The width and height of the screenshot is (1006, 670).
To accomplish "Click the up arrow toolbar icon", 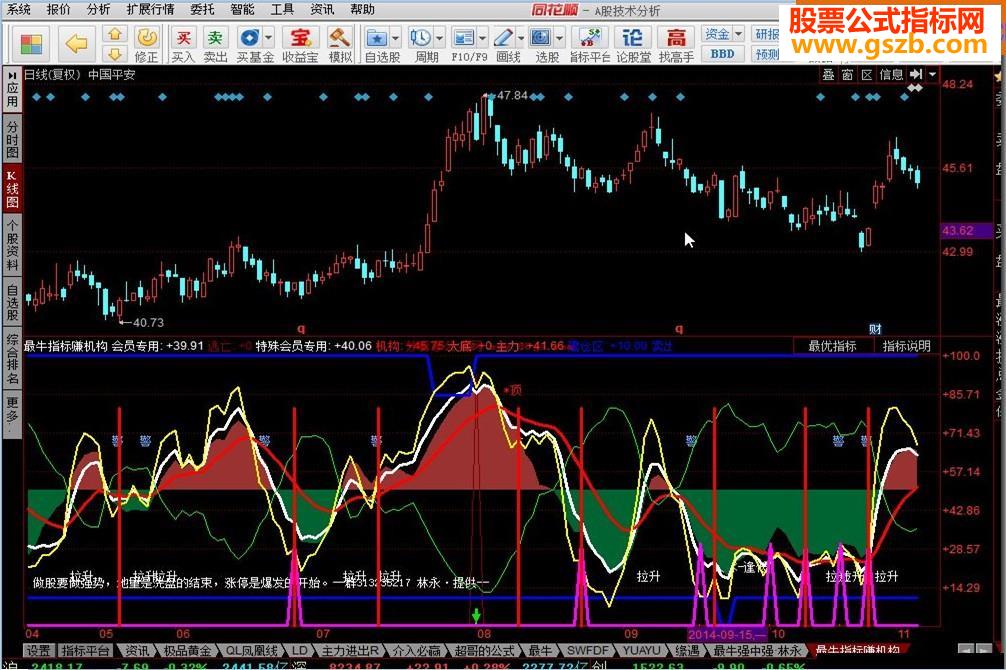I will click(x=115, y=34).
